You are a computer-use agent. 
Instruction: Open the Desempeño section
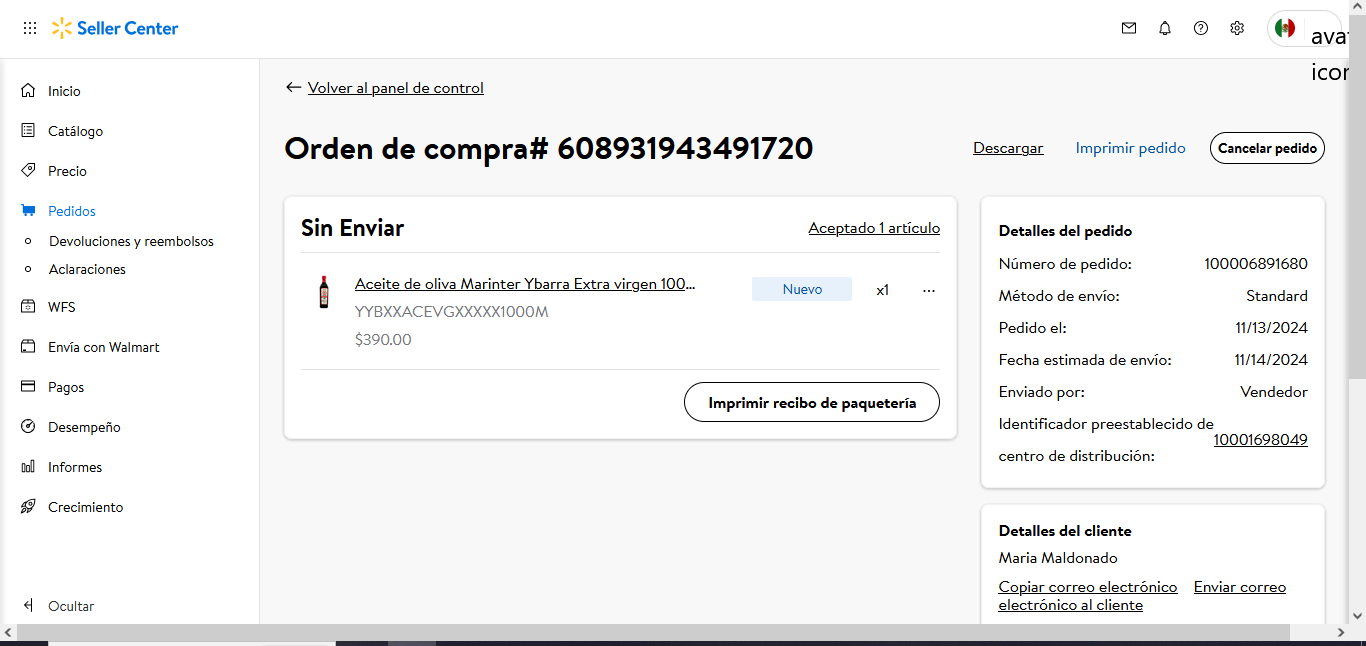(84, 427)
